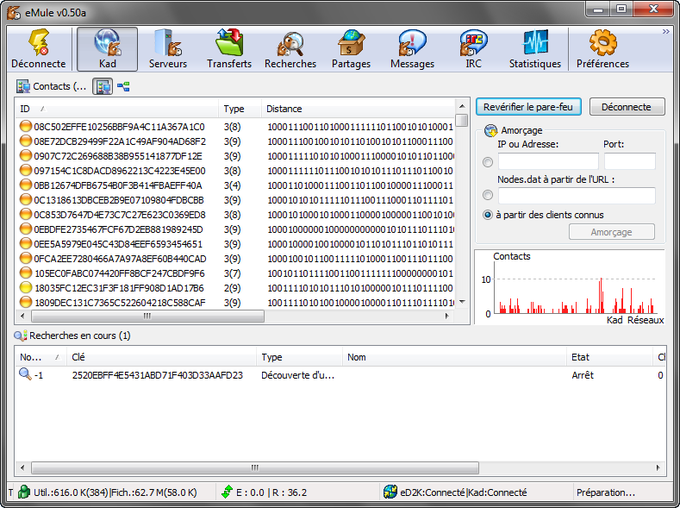Sort contacts by the Distance column
This screenshot has width=680, height=508.
pyautogui.click(x=358, y=108)
